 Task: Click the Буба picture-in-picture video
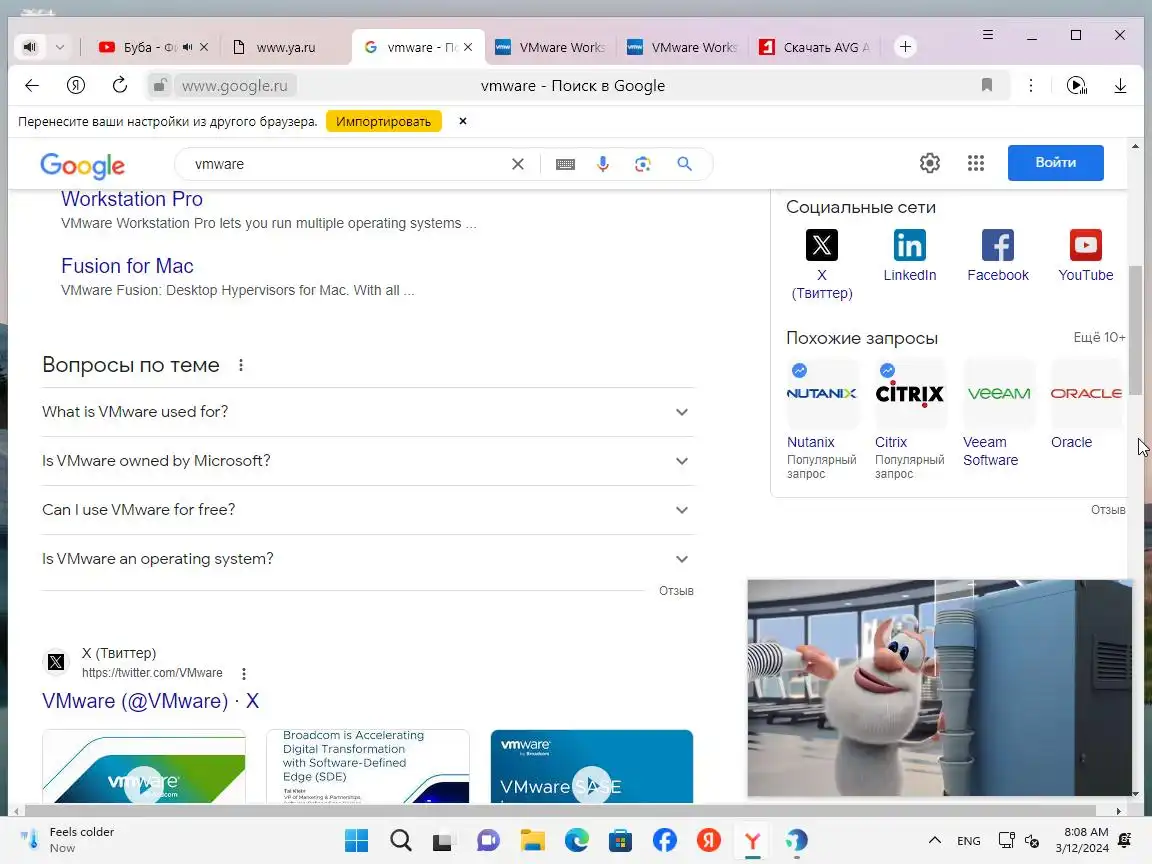click(x=940, y=688)
